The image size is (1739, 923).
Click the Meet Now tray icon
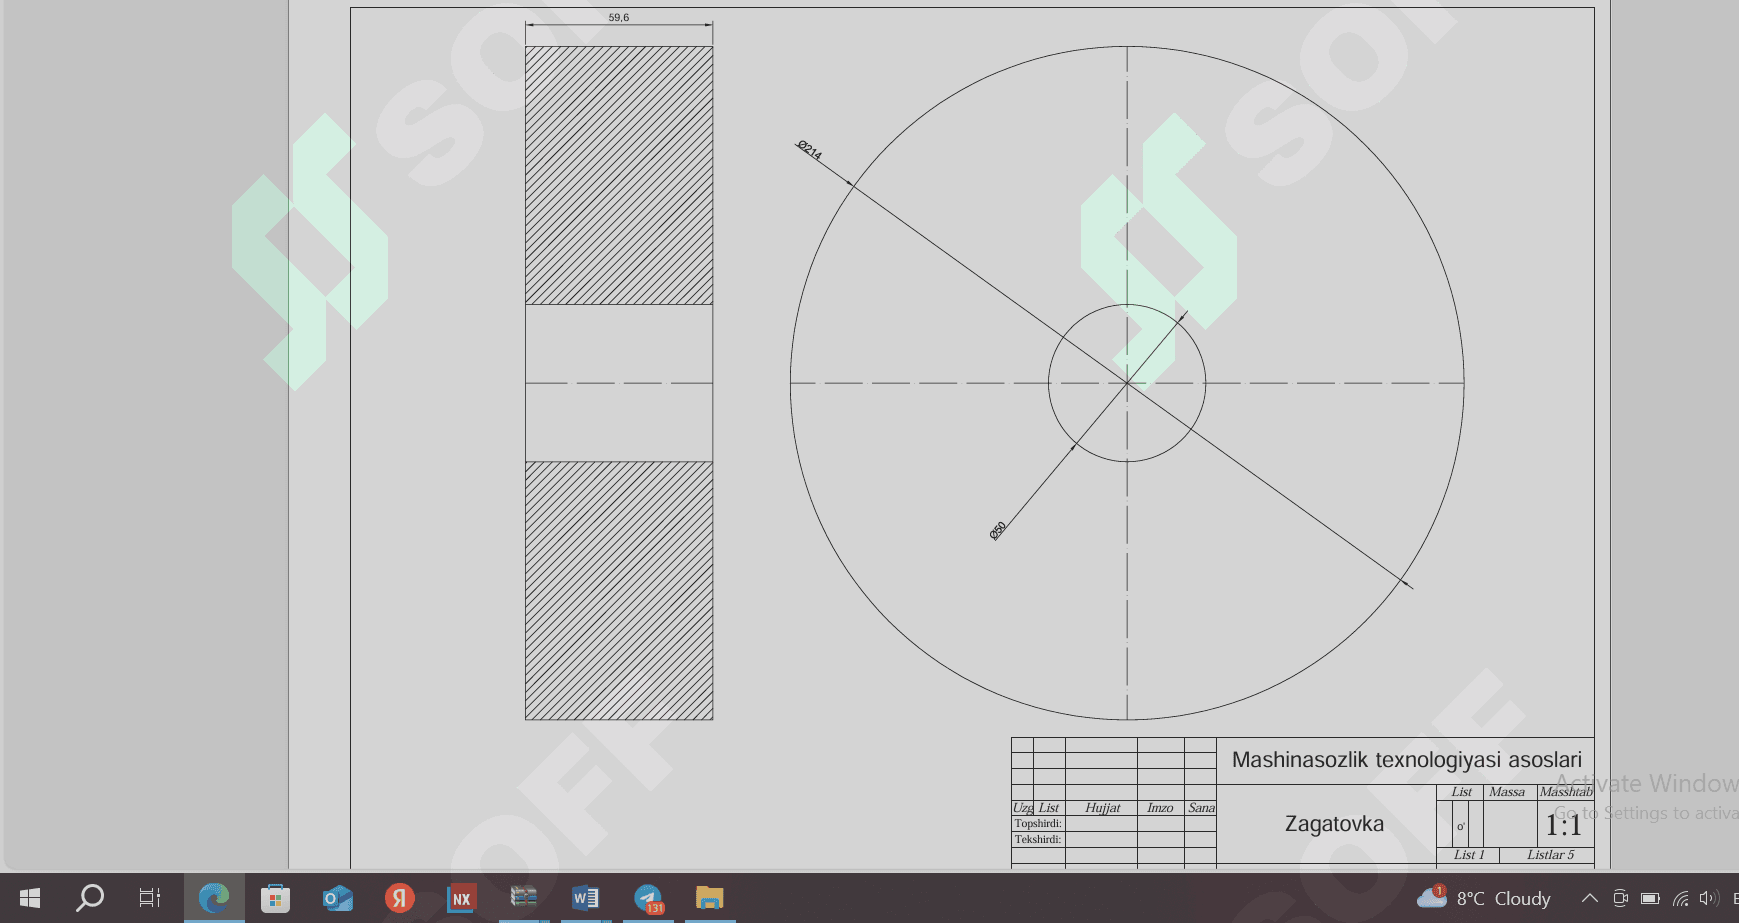click(x=1620, y=898)
